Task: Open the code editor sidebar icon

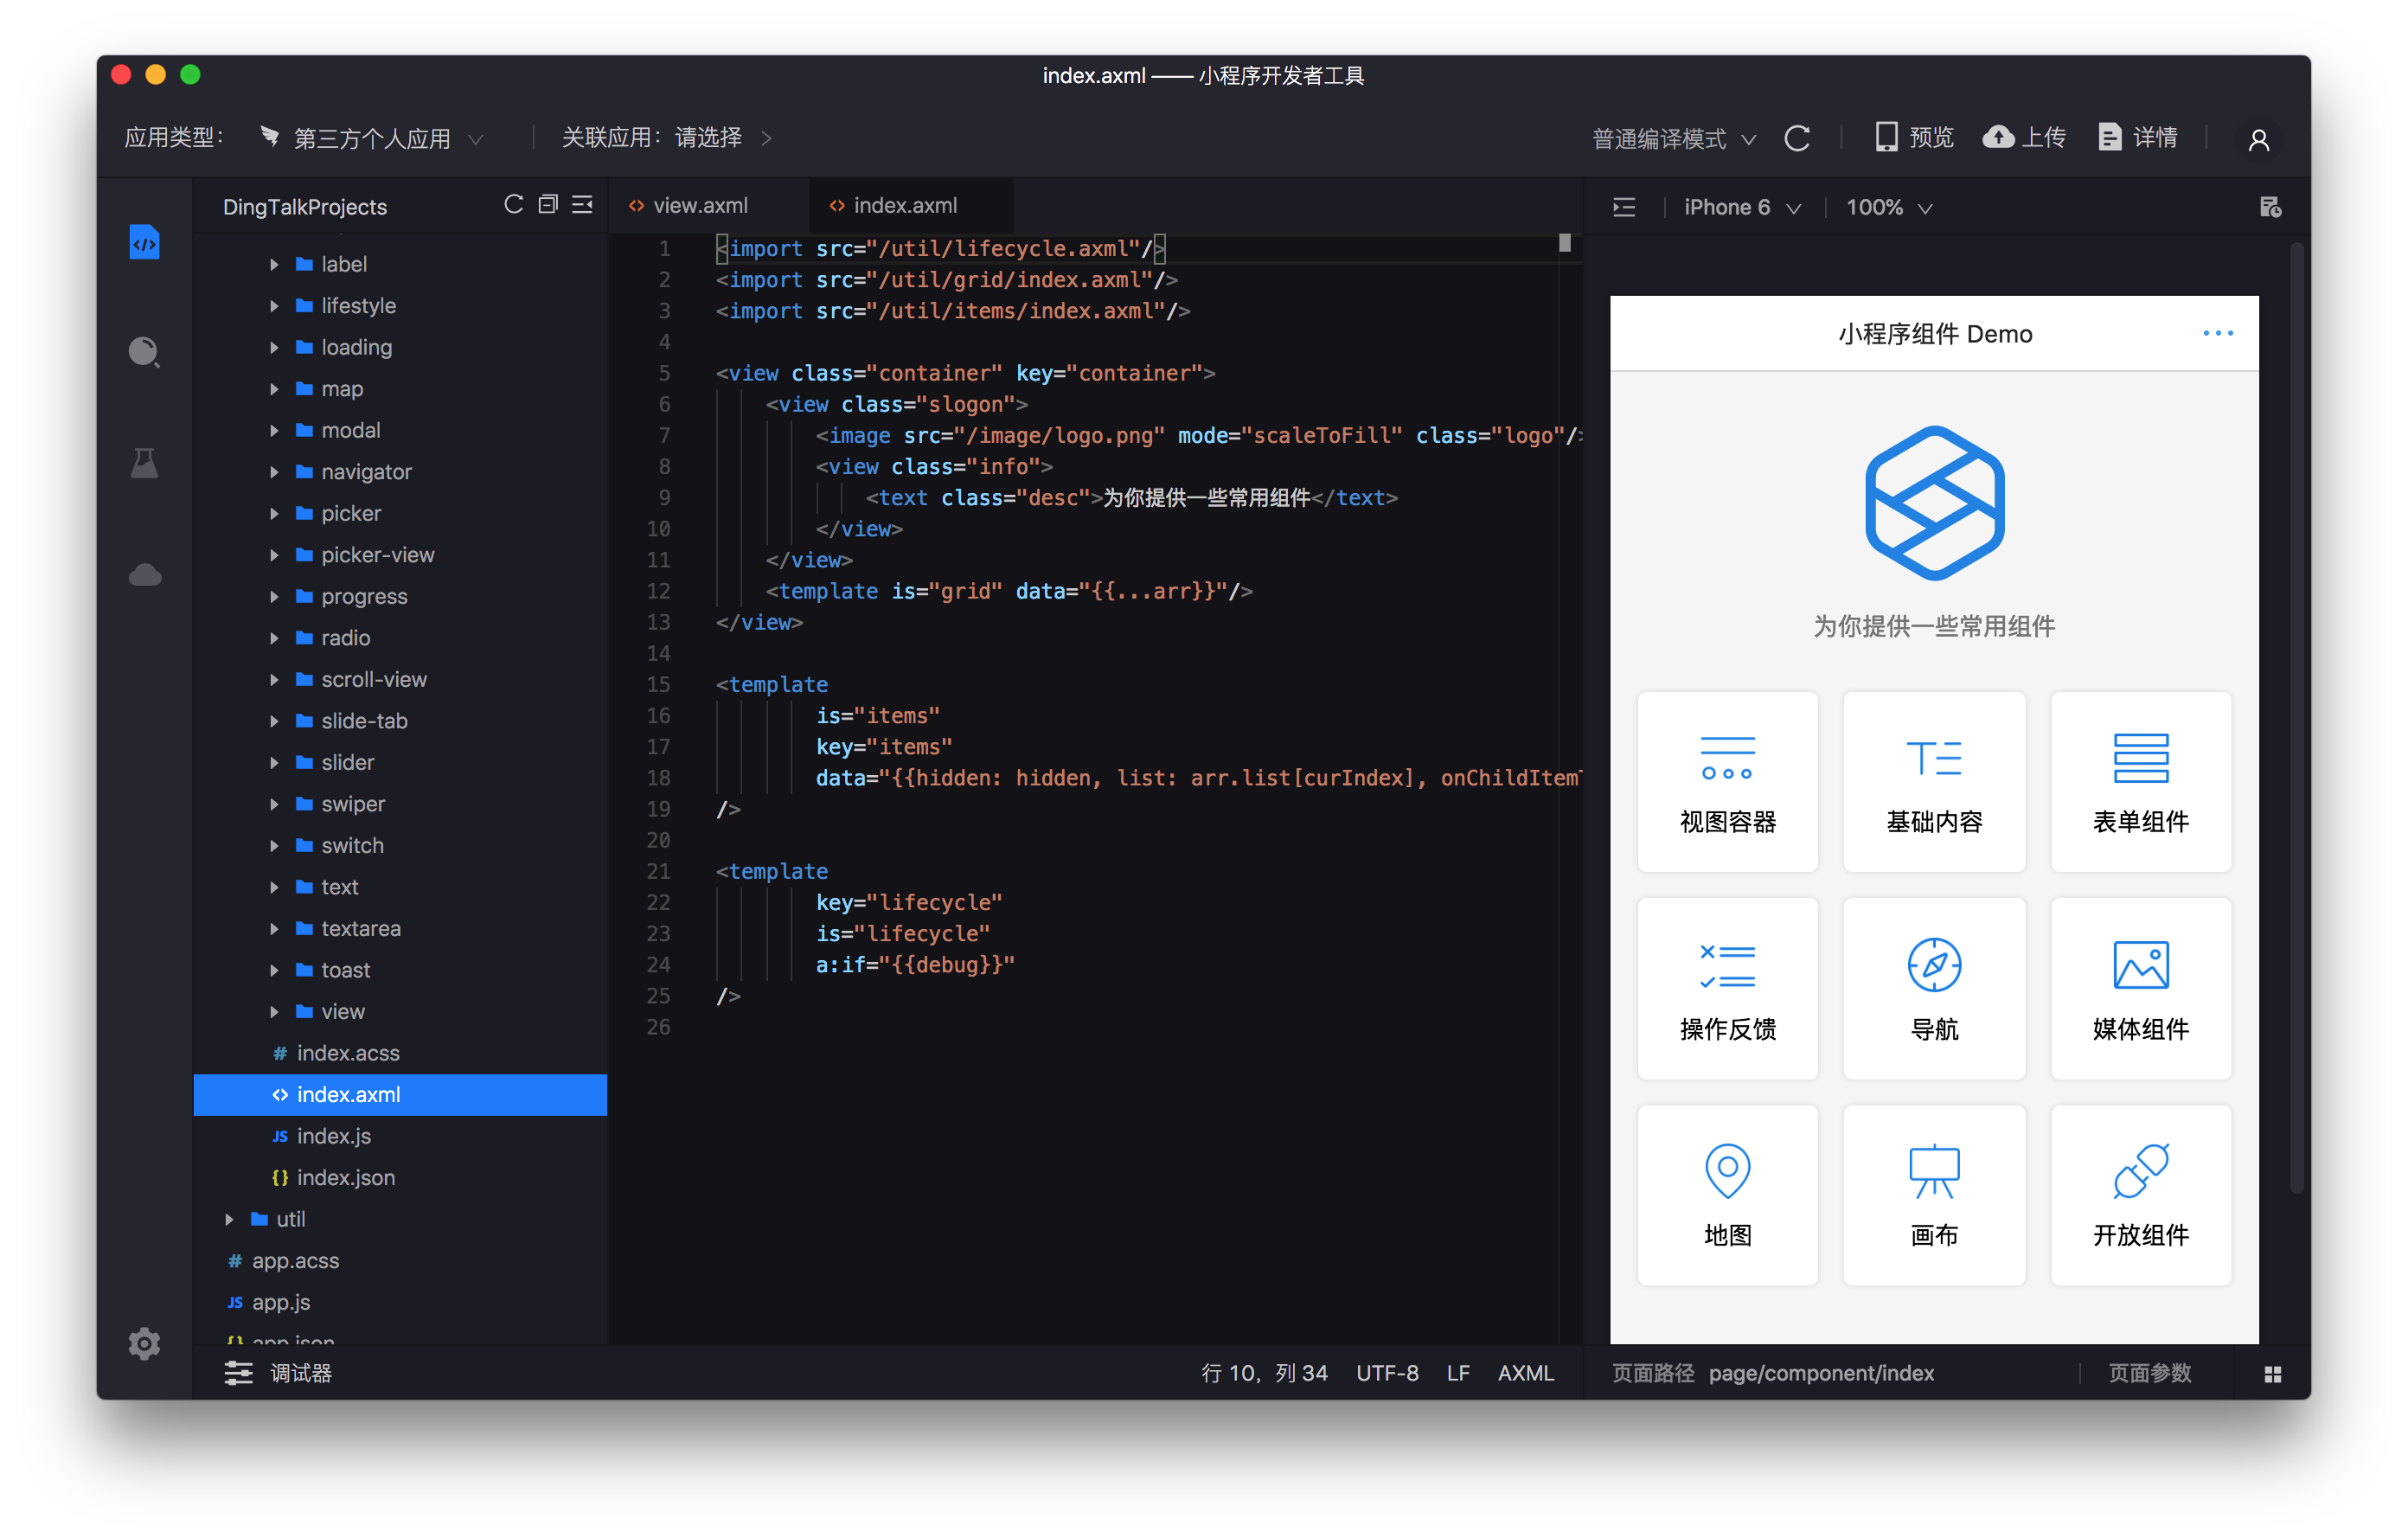Action: 144,242
